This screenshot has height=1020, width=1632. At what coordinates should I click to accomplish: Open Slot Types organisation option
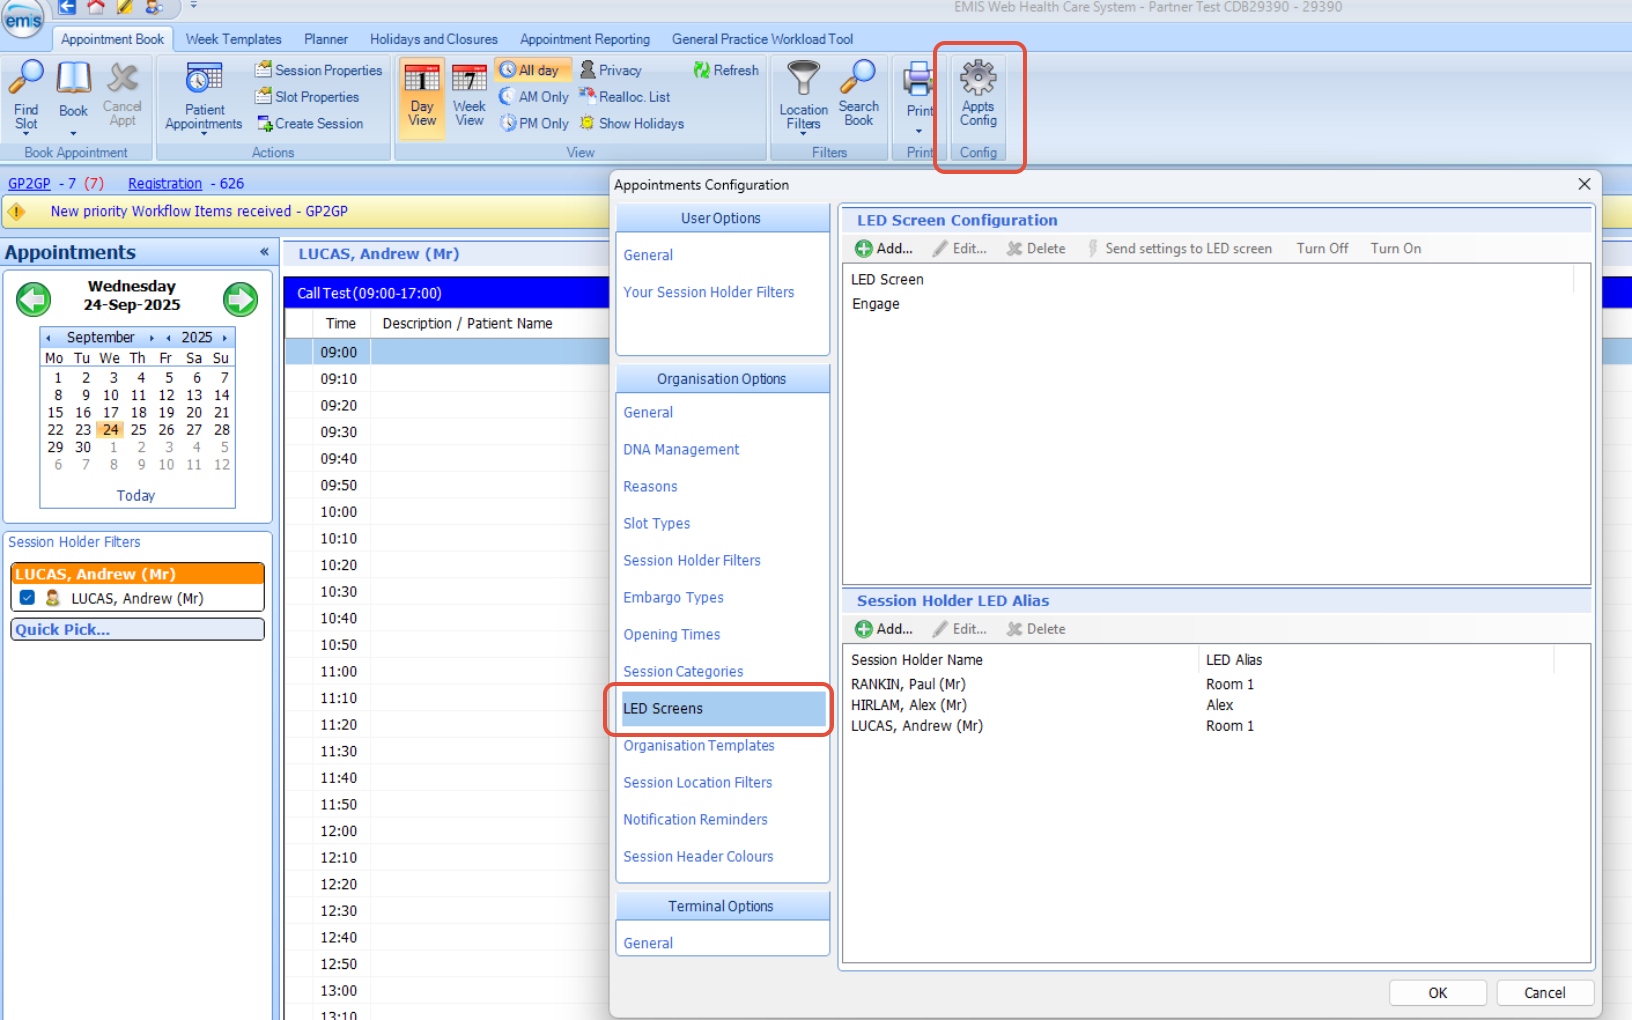[657, 524]
